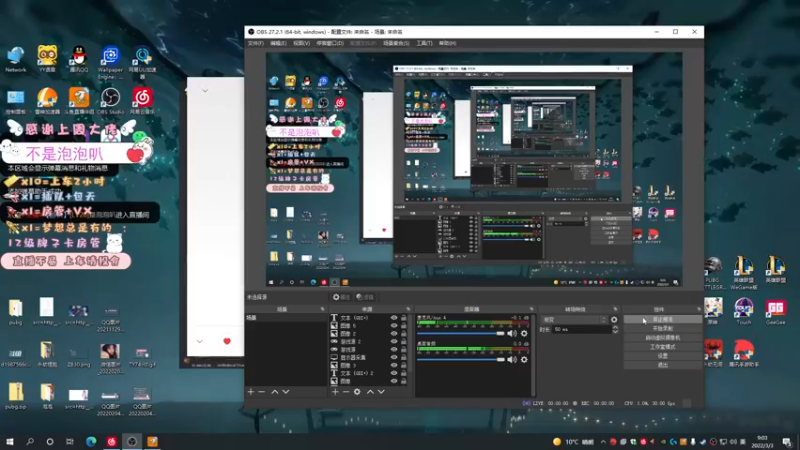This screenshot has height=450, width=800.
Task: Open OBS 设置 settings button in Controls
Action: coord(662,356)
